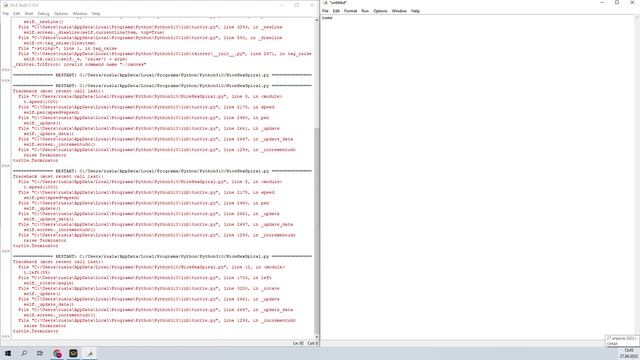This screenshot has height=360, width=640.
Task: Close the untitled editor window
Action: point(632,3)
